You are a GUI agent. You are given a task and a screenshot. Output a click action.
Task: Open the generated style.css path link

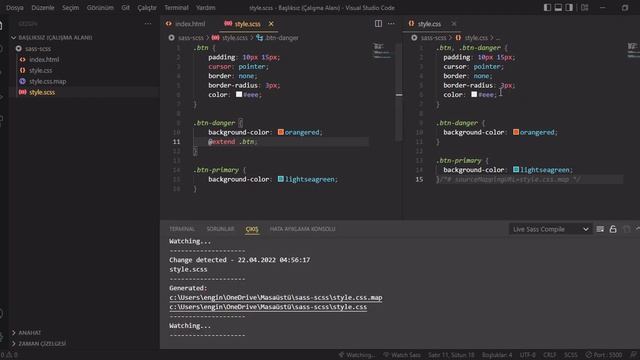pyautogui.click(x=268, y=307)
